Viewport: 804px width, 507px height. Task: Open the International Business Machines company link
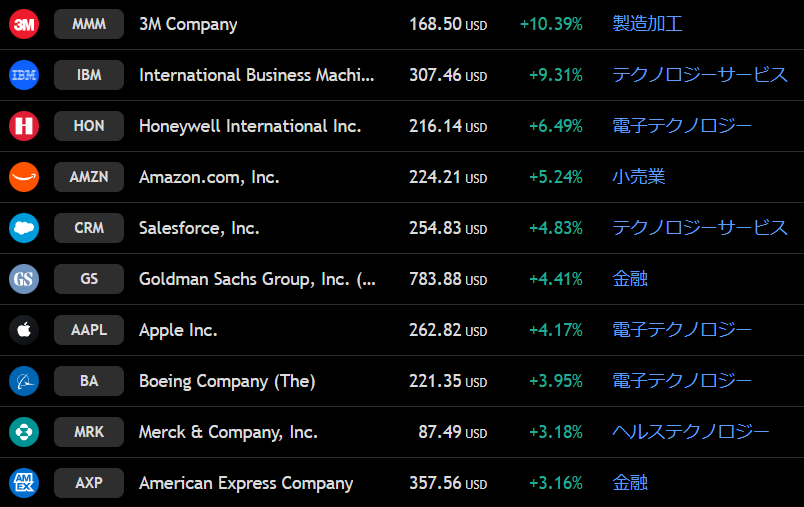257,75
